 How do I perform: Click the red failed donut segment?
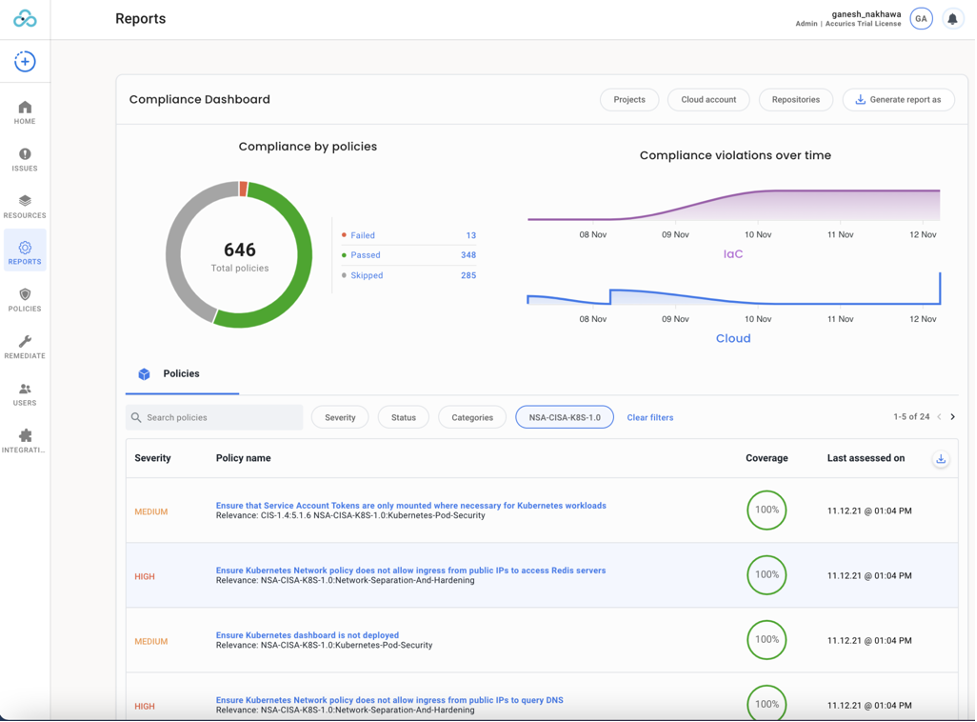244,189
